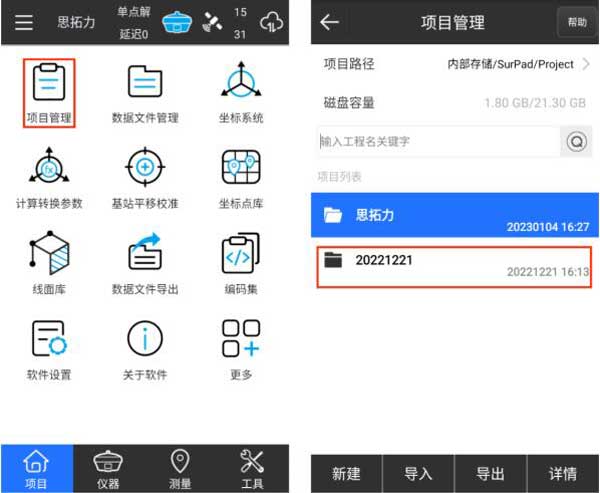
Task: Switch to 工具 tools tab
Action: pos(252,469)
